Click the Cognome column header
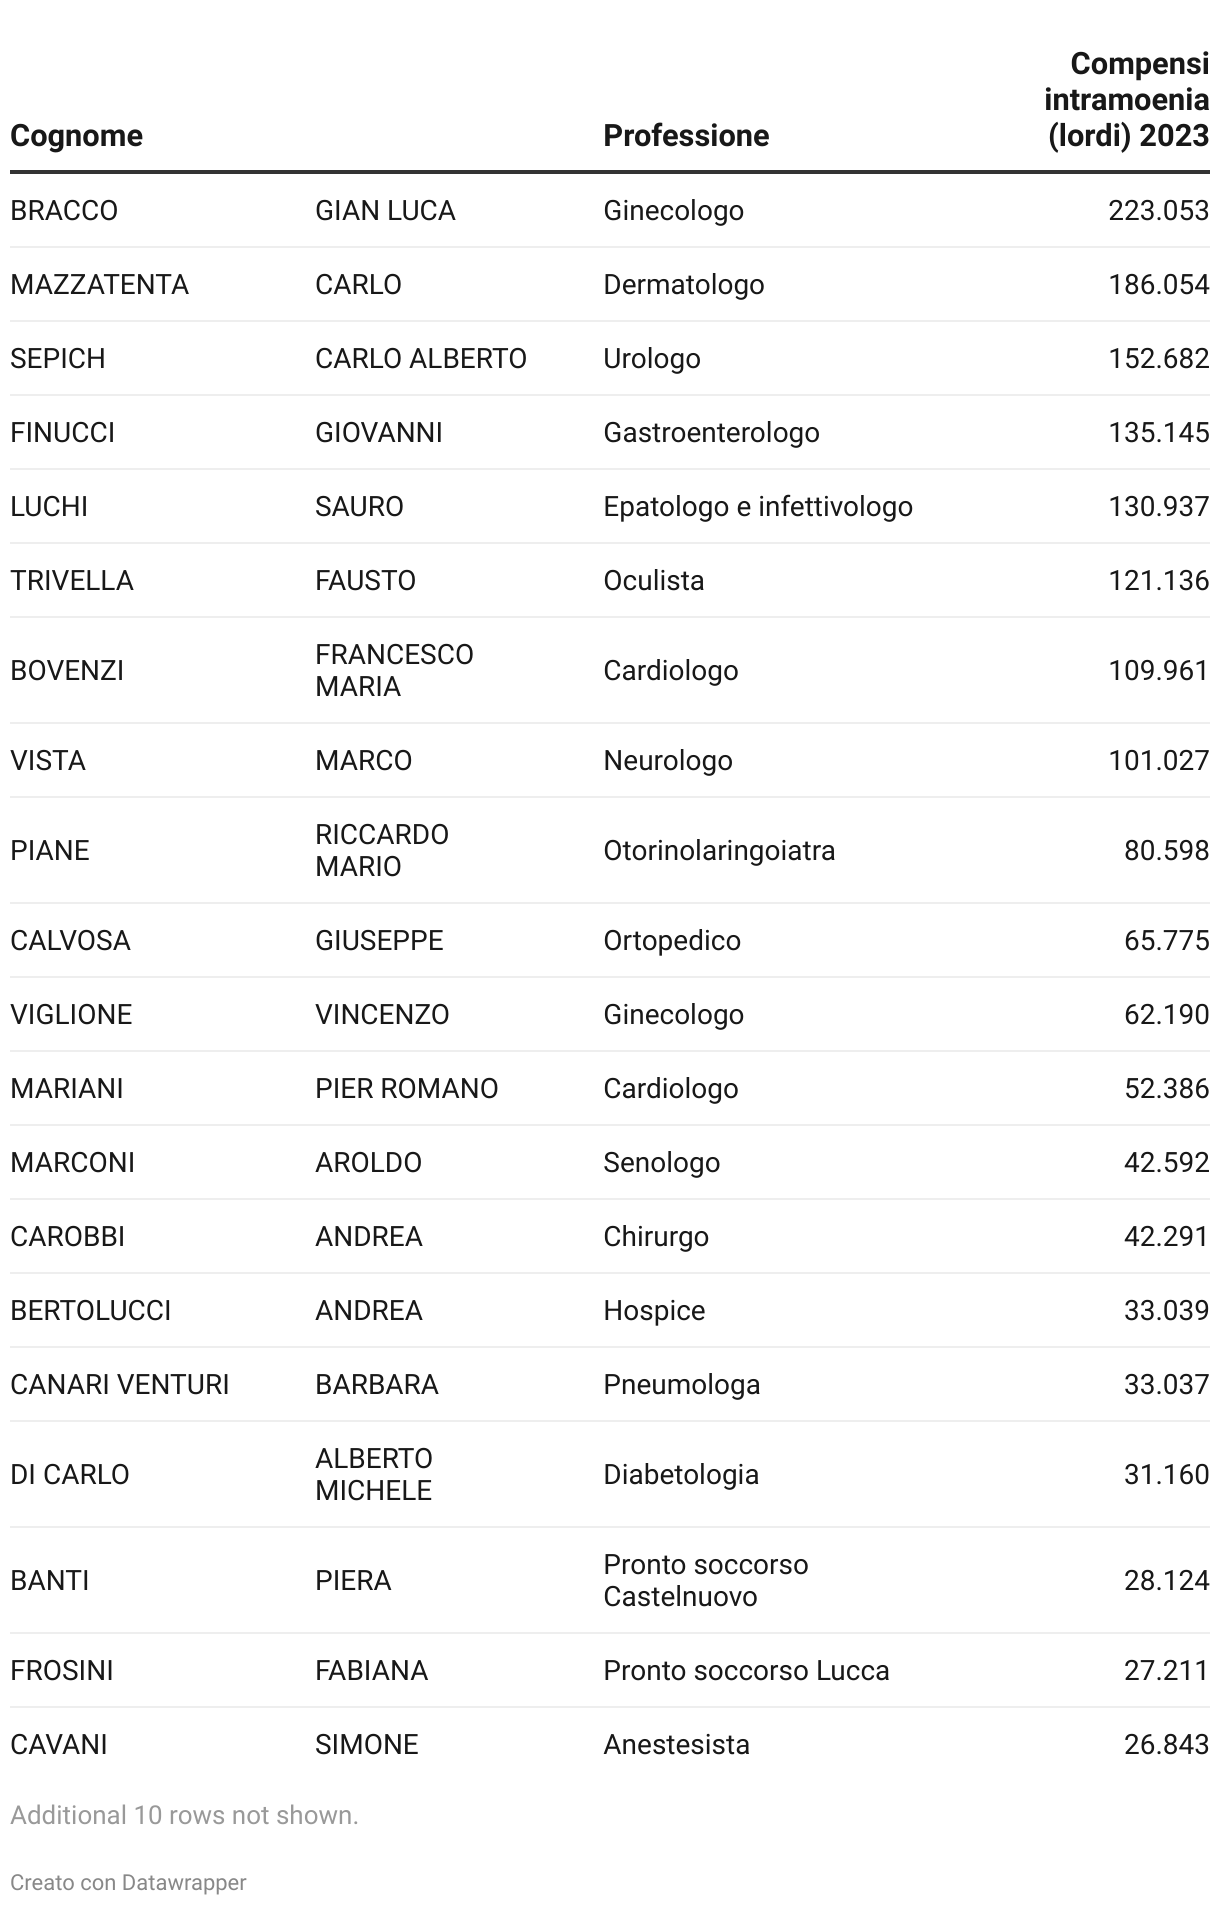1220x1906 pixels. (76, 136)
